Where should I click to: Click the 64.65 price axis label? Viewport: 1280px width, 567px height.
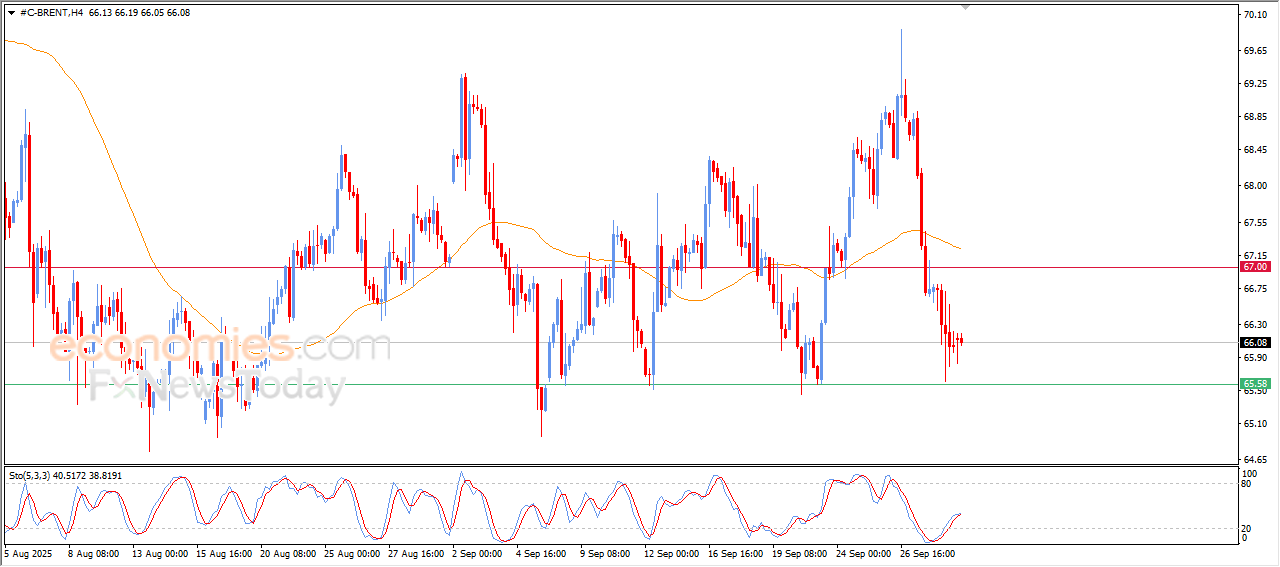(1255, 458)
